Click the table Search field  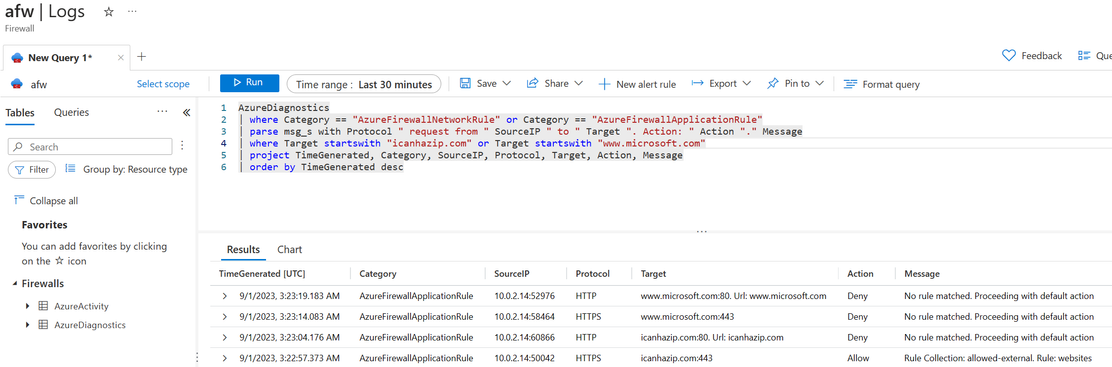[90, 146]
